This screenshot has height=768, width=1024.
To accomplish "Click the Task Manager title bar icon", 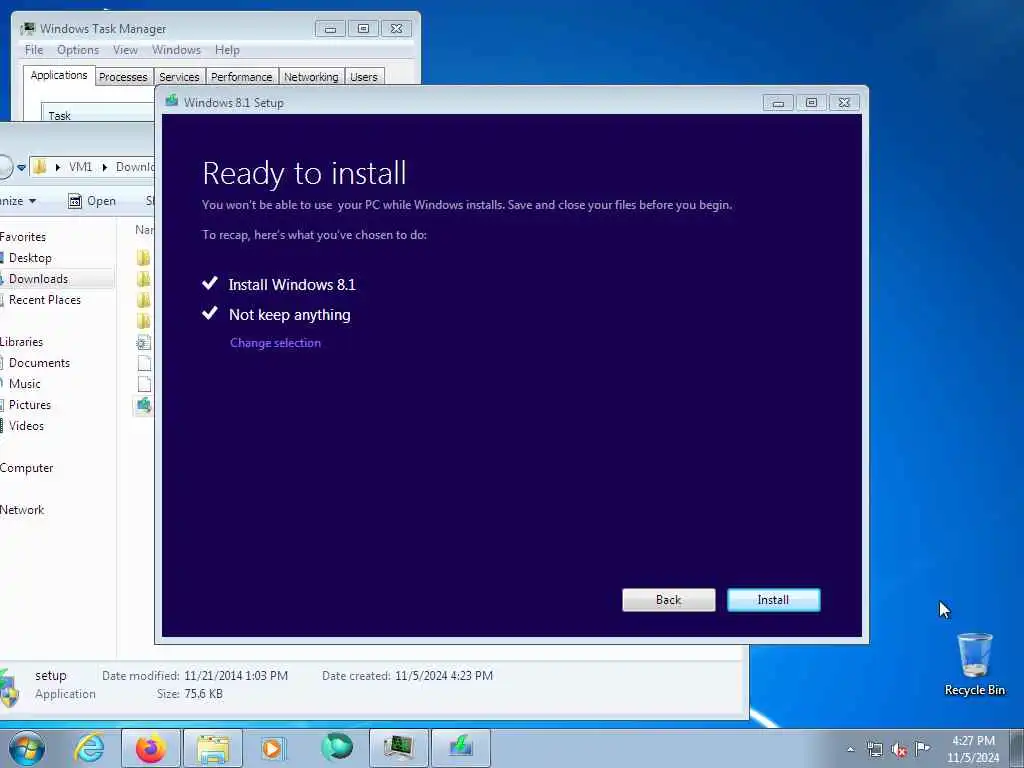I will coord(27,28).
